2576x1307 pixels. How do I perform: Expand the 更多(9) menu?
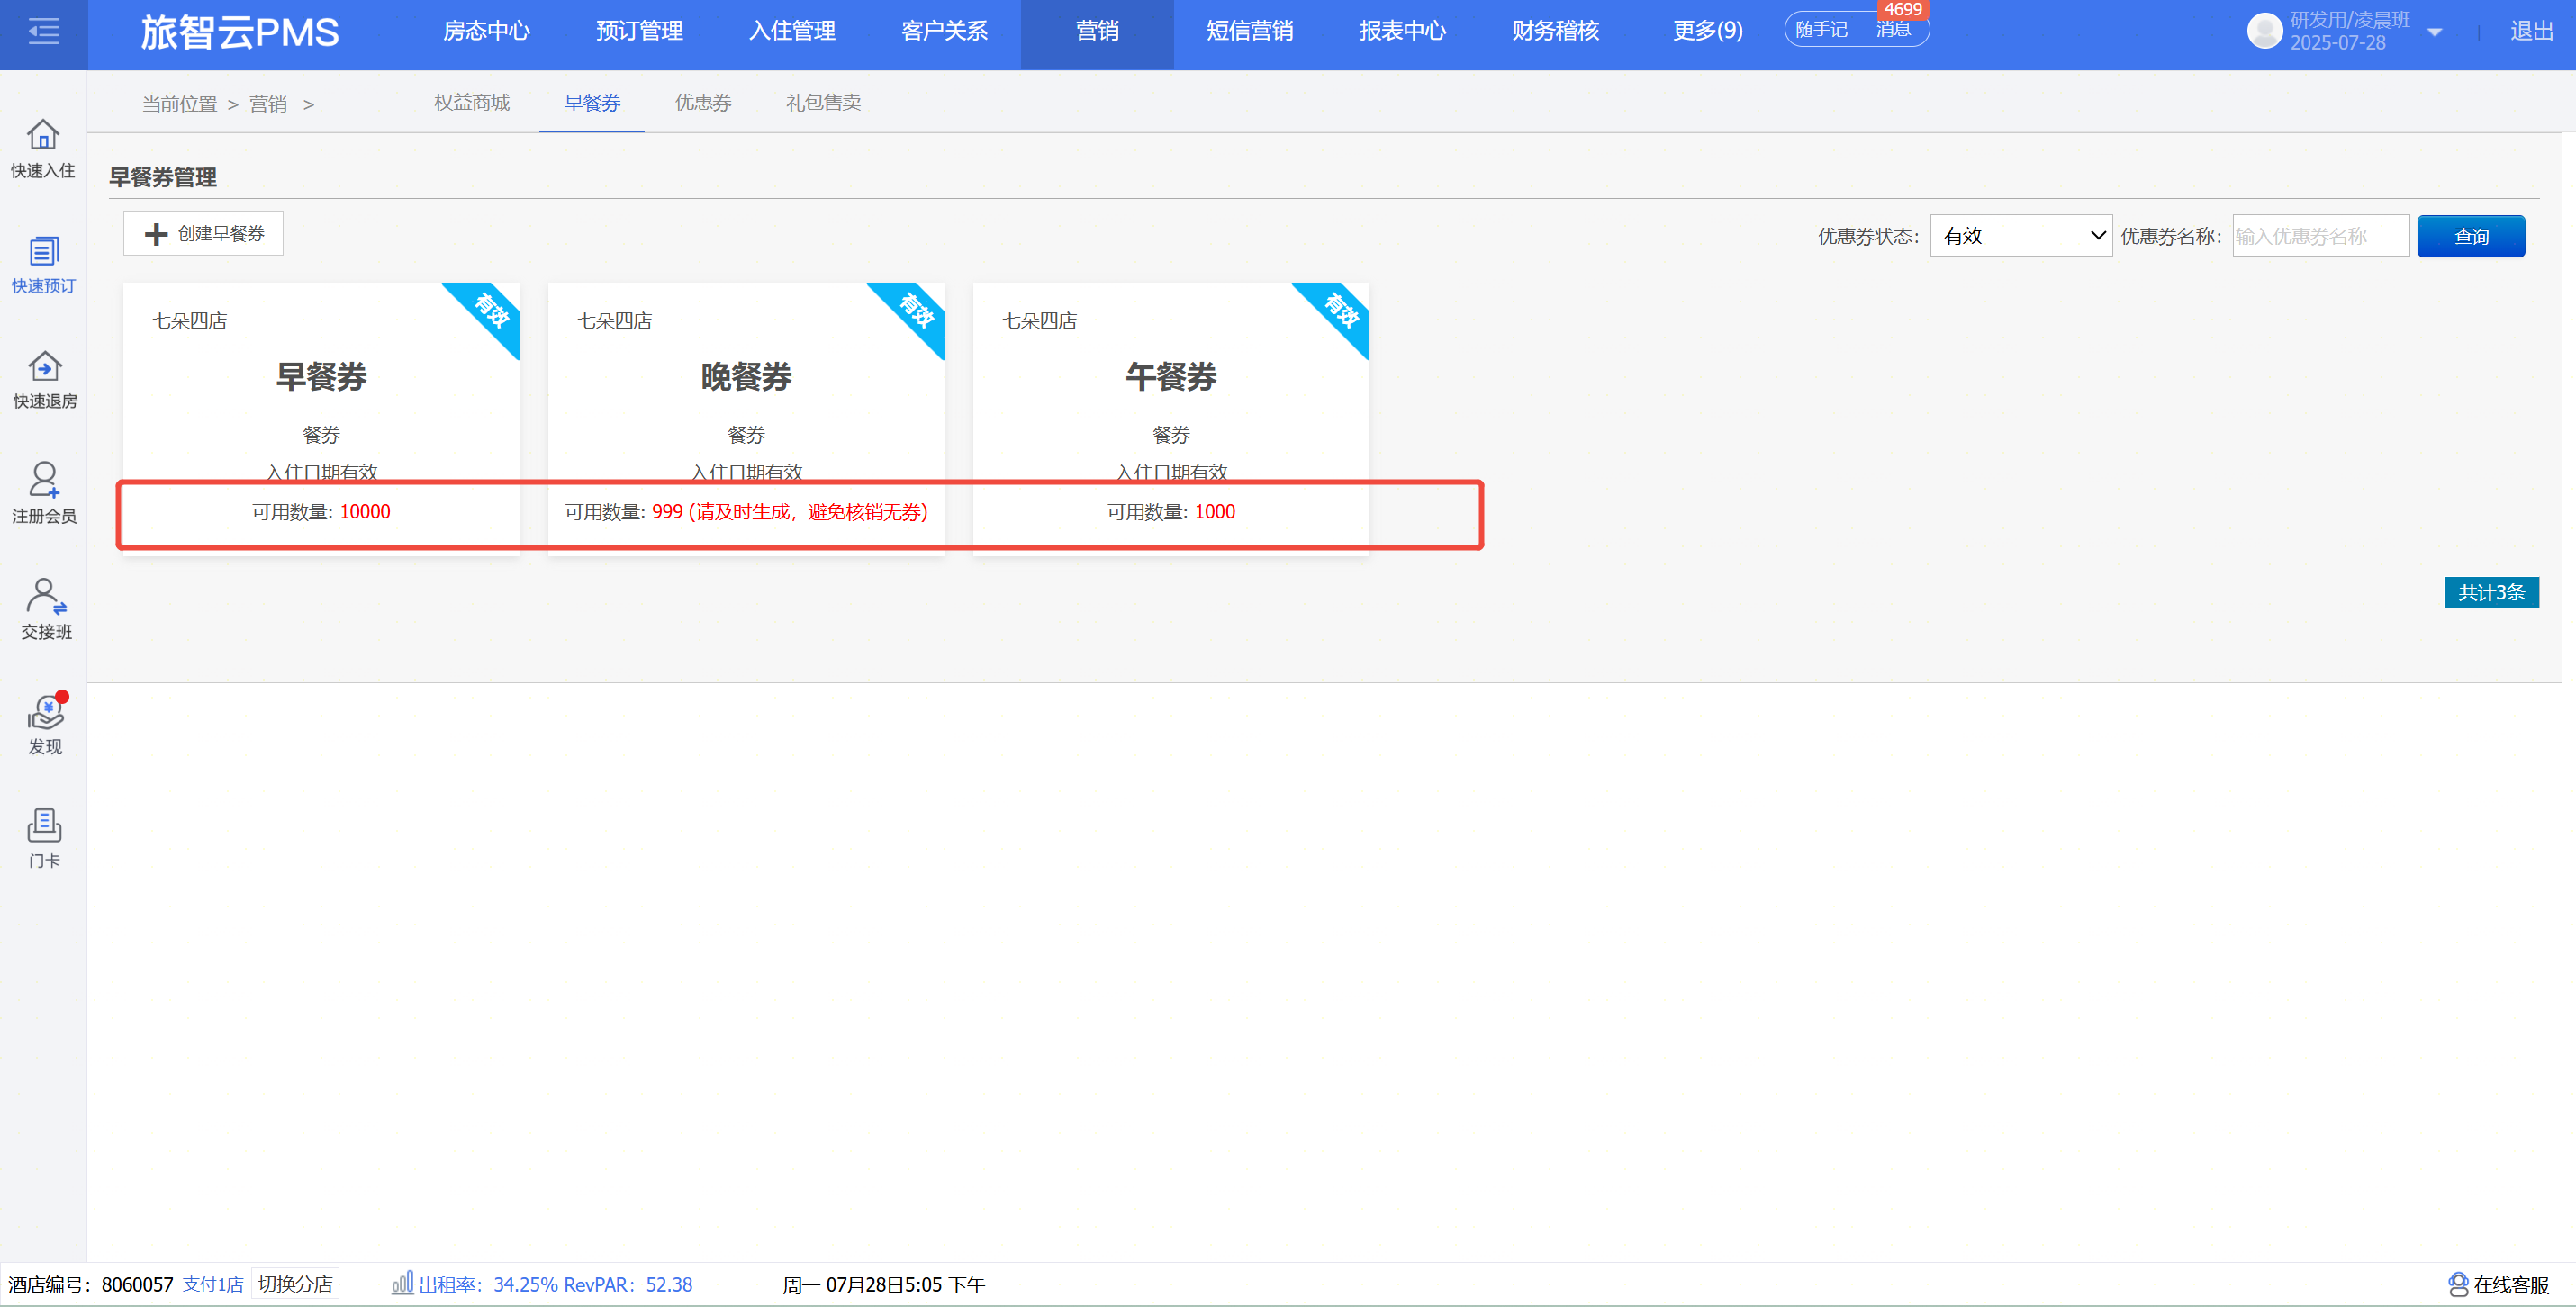(1707, 31)
